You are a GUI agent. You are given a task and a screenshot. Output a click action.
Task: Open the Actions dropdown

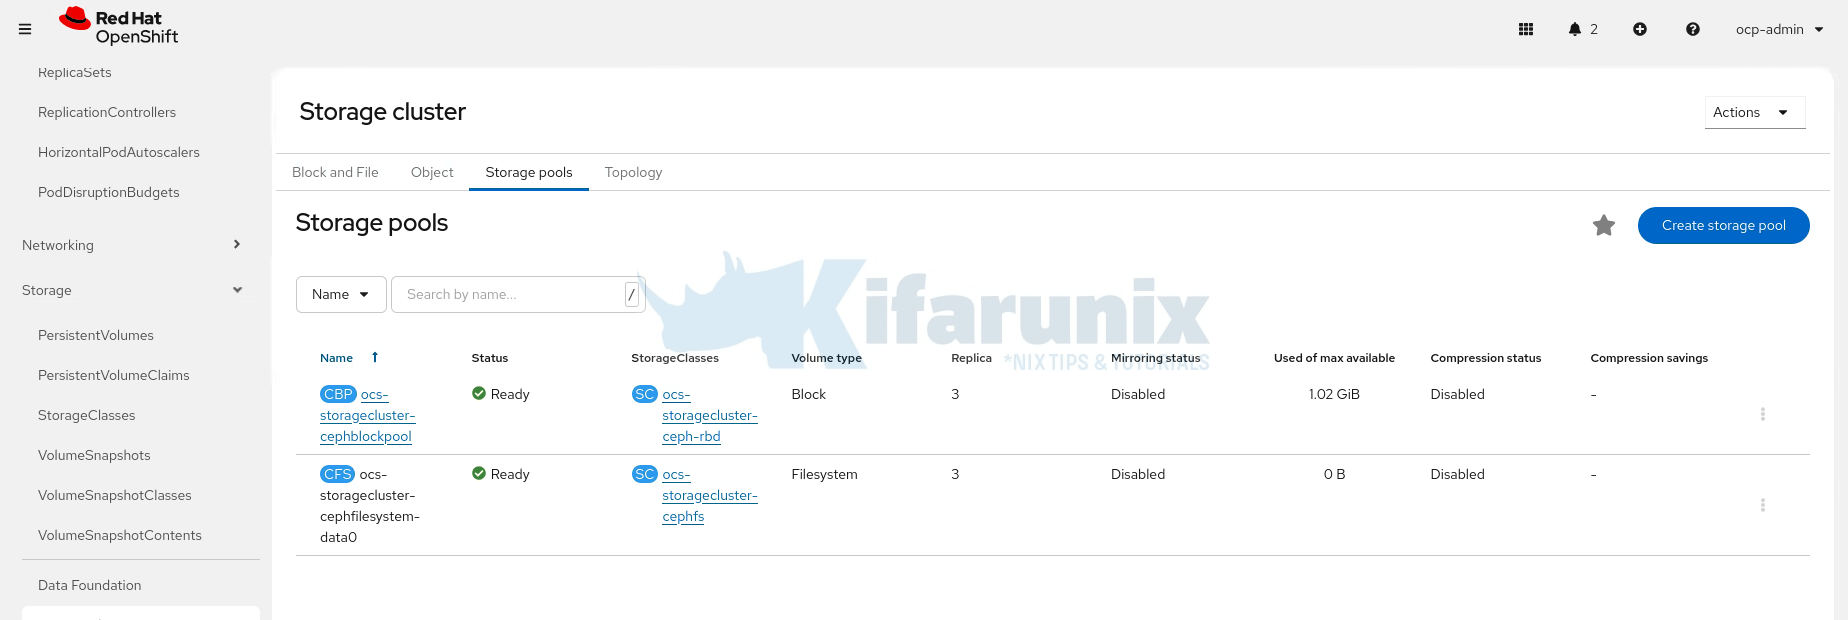pyautogui.click(x=1755, y=112)
